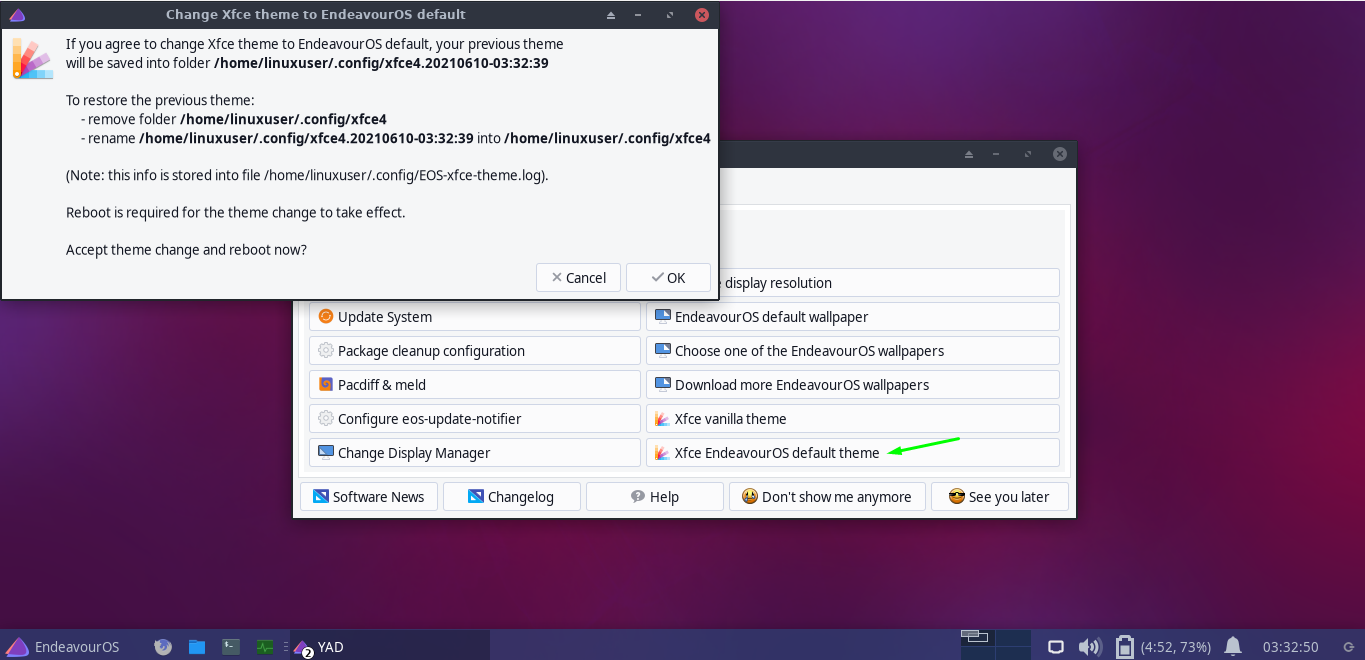Launch Firefox from the panel

163,647
